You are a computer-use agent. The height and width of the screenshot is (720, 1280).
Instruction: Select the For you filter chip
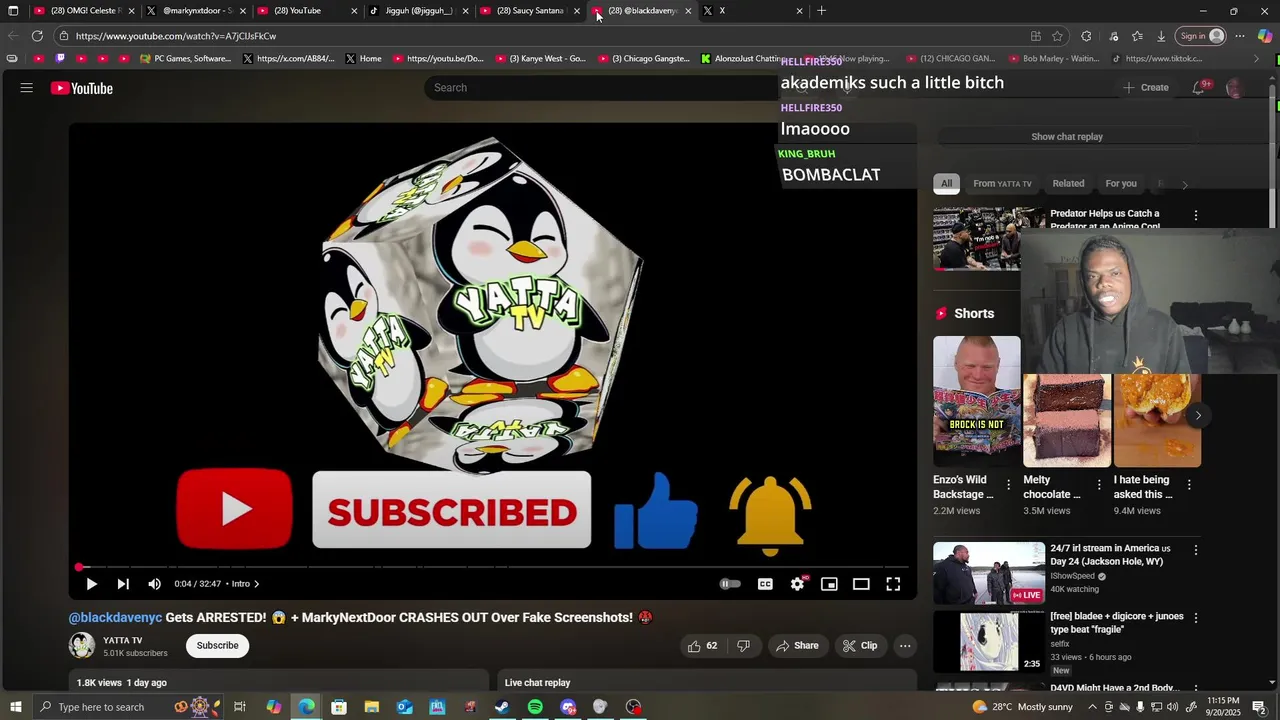1121,184
